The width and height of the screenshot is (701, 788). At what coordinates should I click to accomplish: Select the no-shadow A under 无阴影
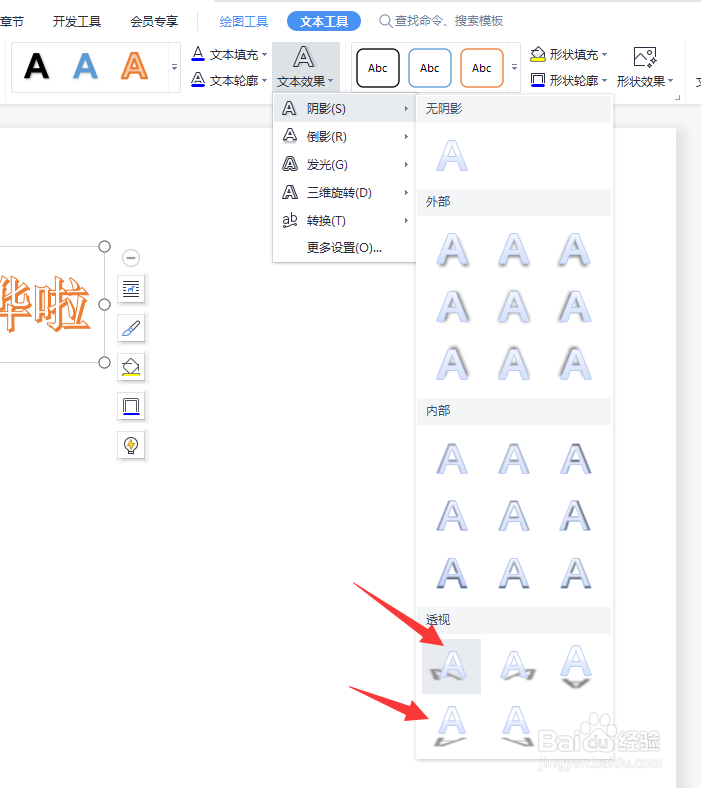[x=452, y=156]
